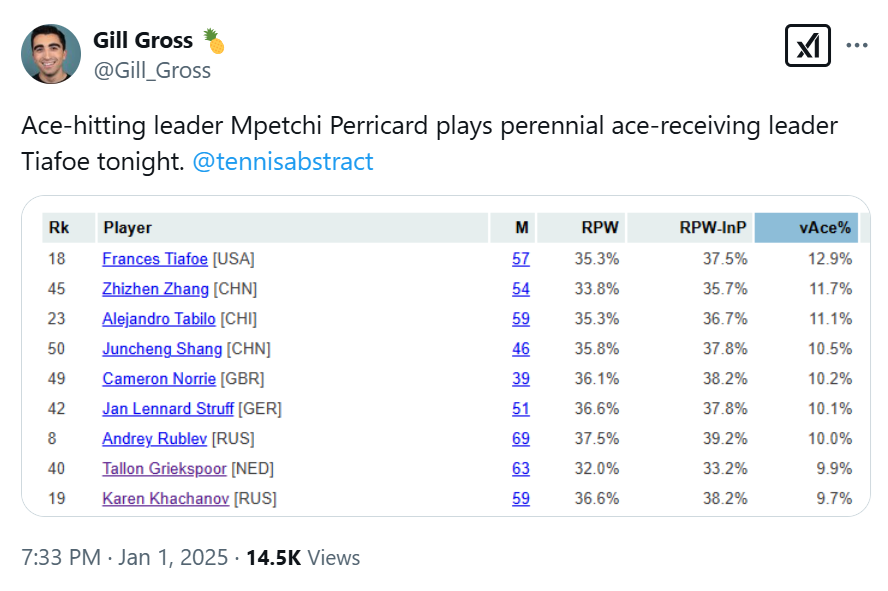
Task: Click the Karen Khachanov player link
Action: (x=165, y=499)
